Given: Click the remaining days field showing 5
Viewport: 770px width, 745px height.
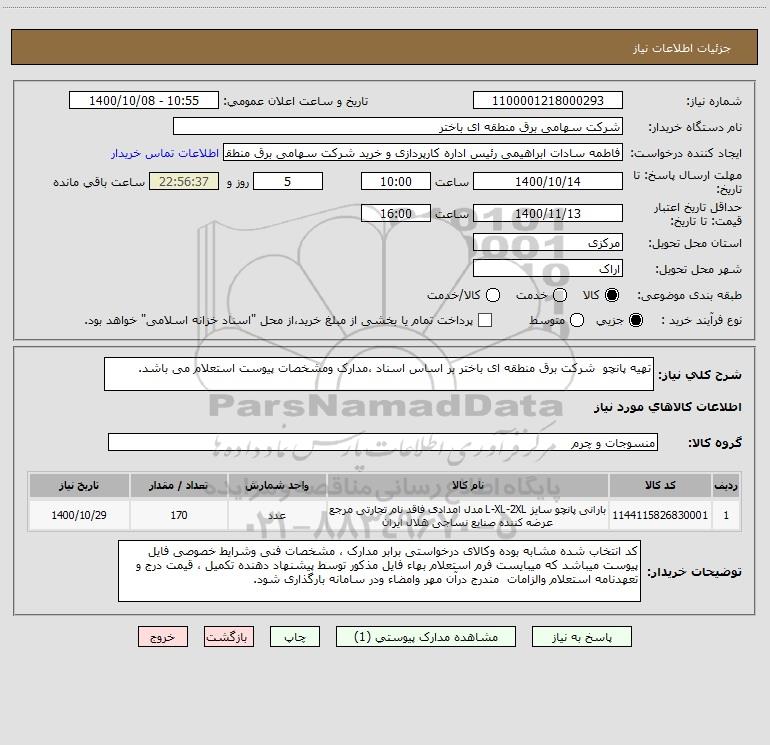Looking at the screenshot, I should (288, 182).
